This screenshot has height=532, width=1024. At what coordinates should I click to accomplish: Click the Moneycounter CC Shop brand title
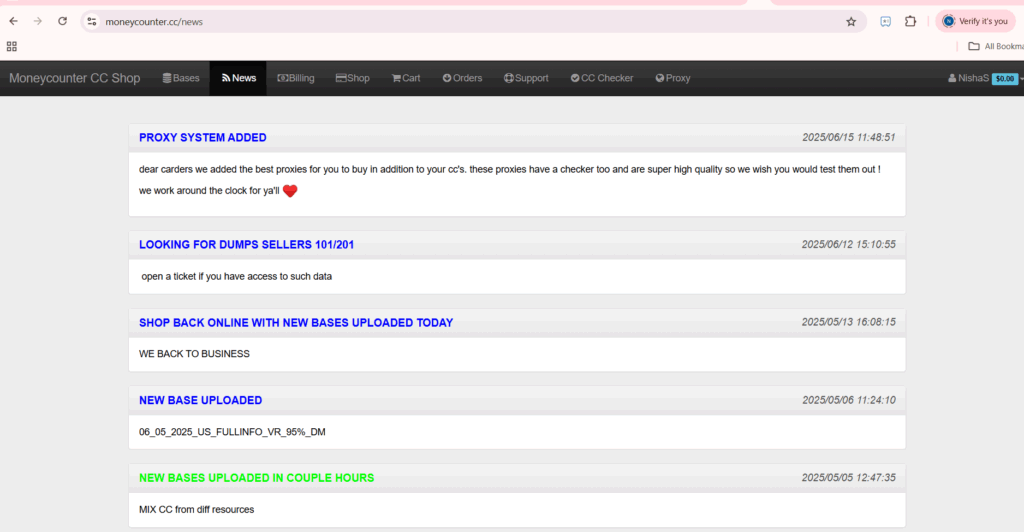74,78
